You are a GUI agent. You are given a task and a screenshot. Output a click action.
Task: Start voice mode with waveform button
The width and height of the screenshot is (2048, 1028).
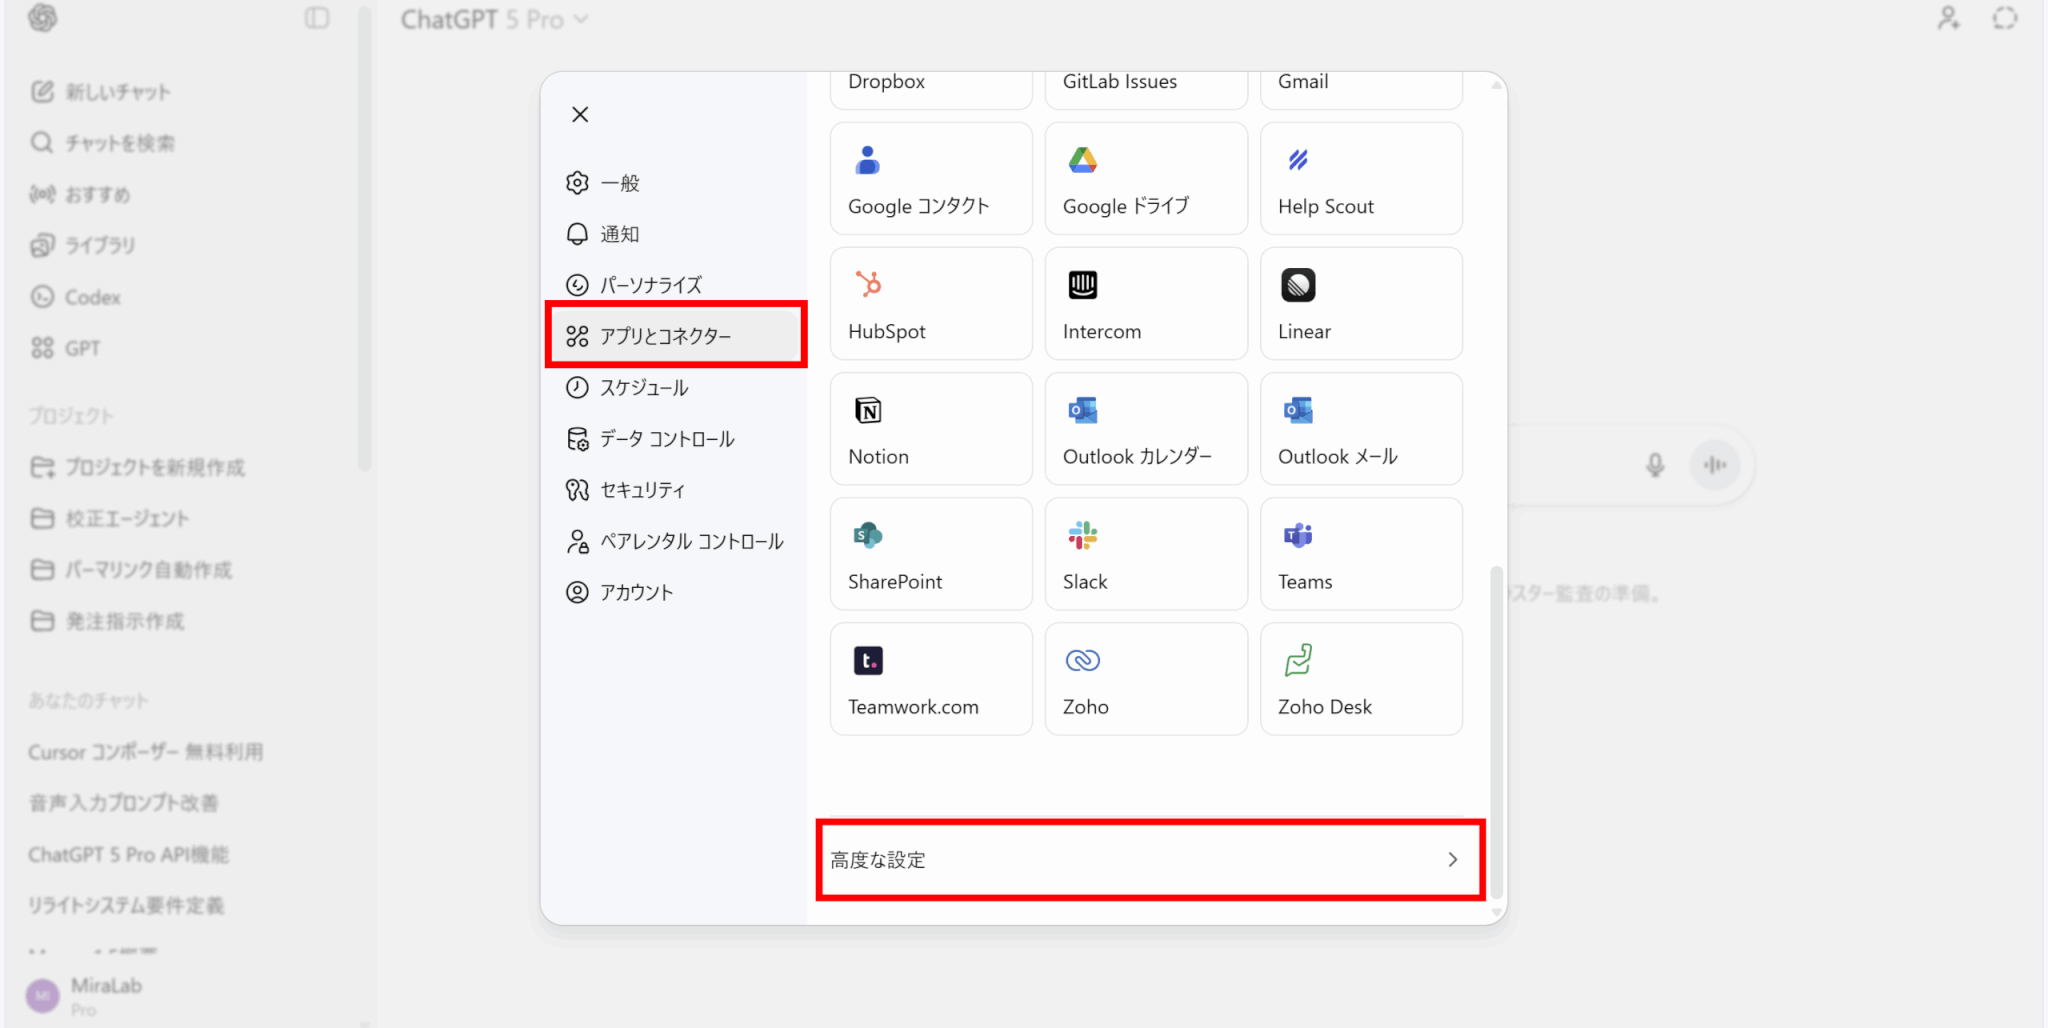tap(1714, 465)
